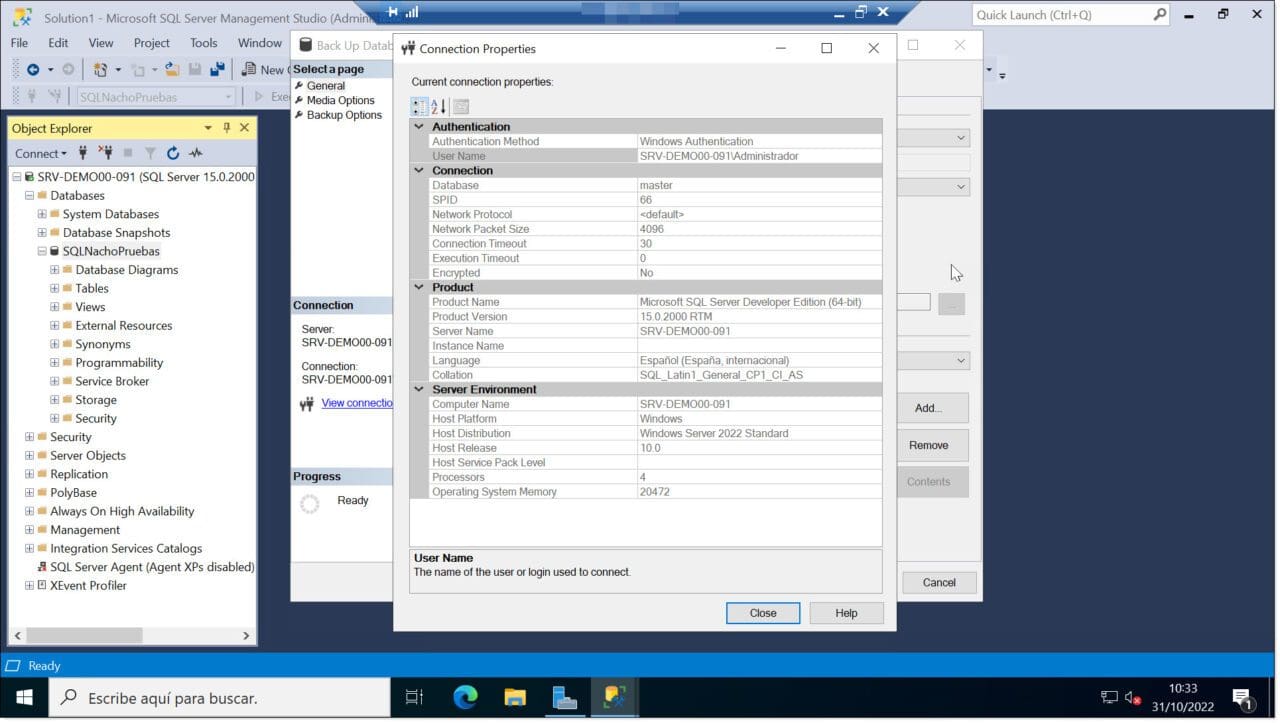1280x723 pixels.
Task: Expand the Always On High Availability node
Action: 29,511
